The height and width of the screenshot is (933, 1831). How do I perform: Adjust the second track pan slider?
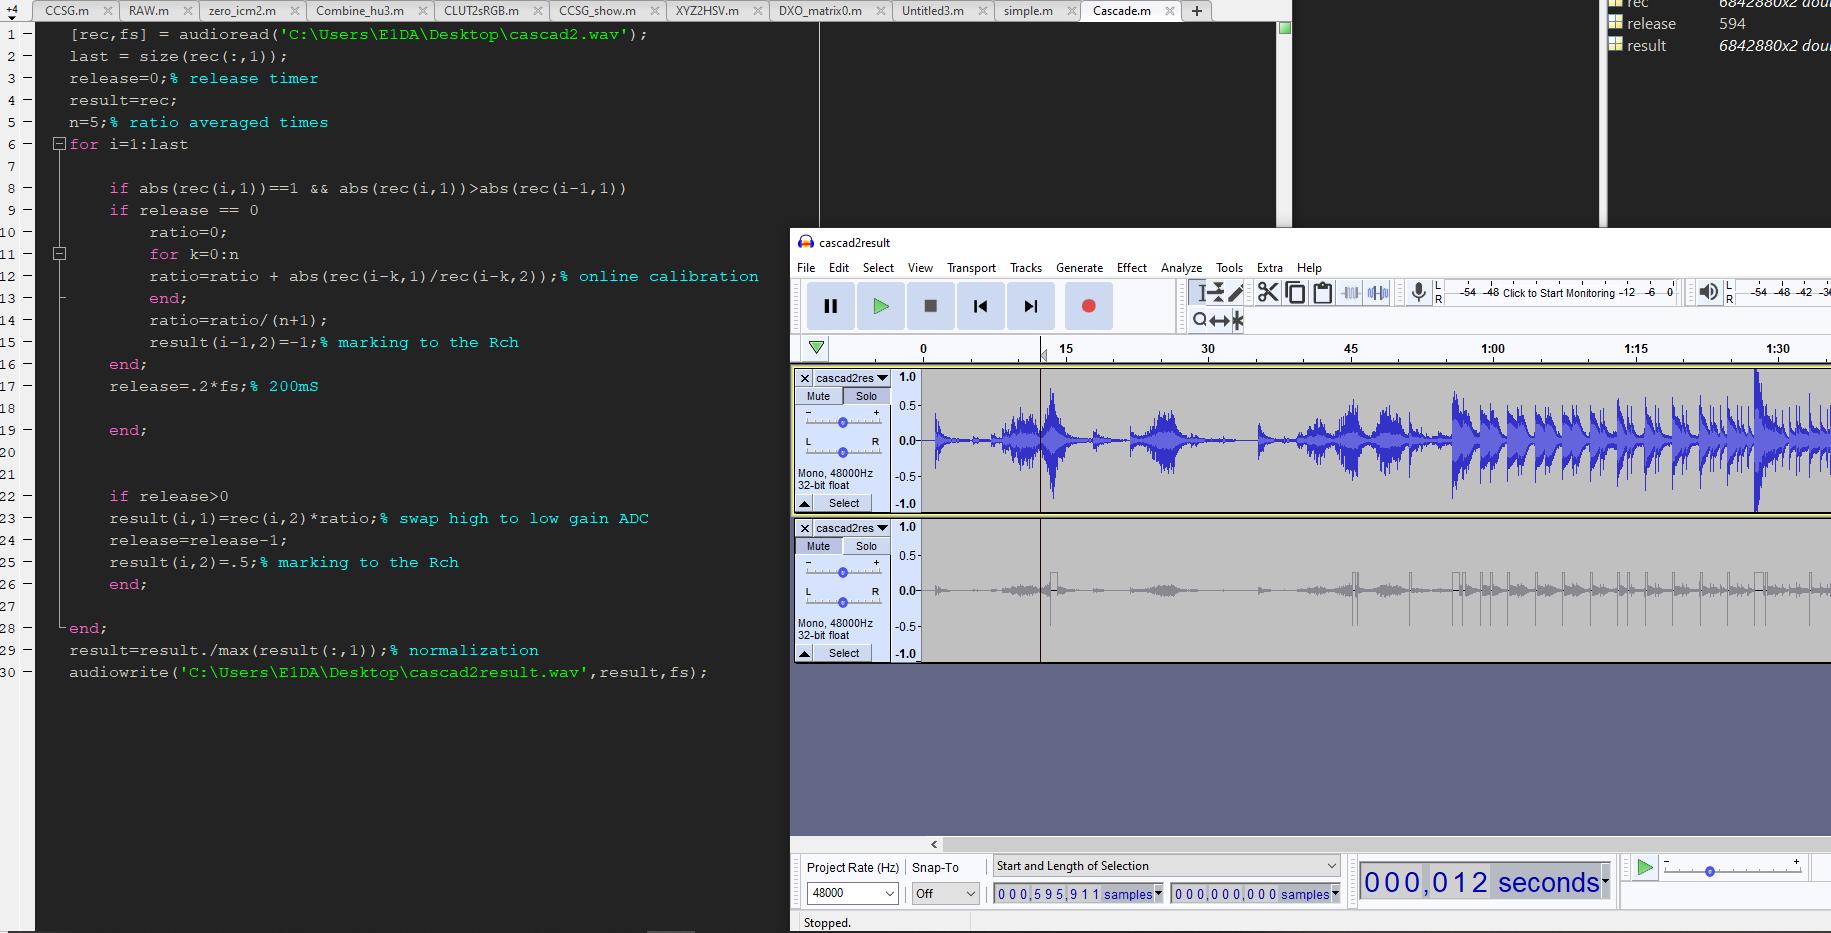click(x=842, y=602)
